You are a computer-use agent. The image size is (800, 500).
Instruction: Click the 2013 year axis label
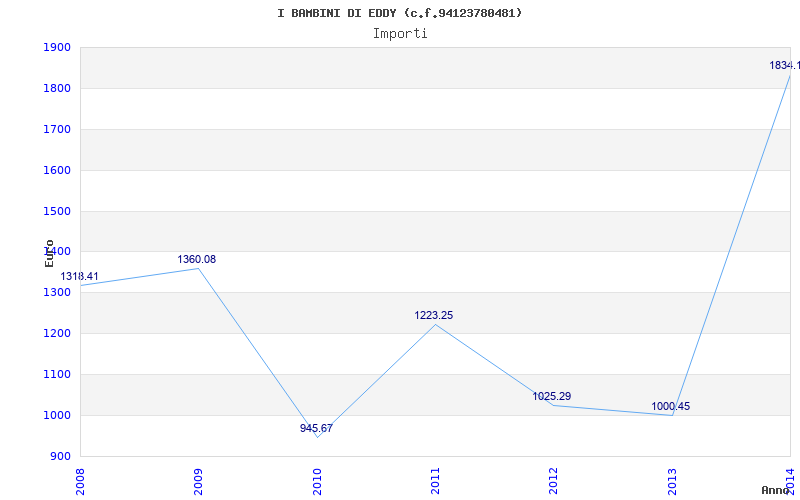pyautogui.click(x=672, y=481)
